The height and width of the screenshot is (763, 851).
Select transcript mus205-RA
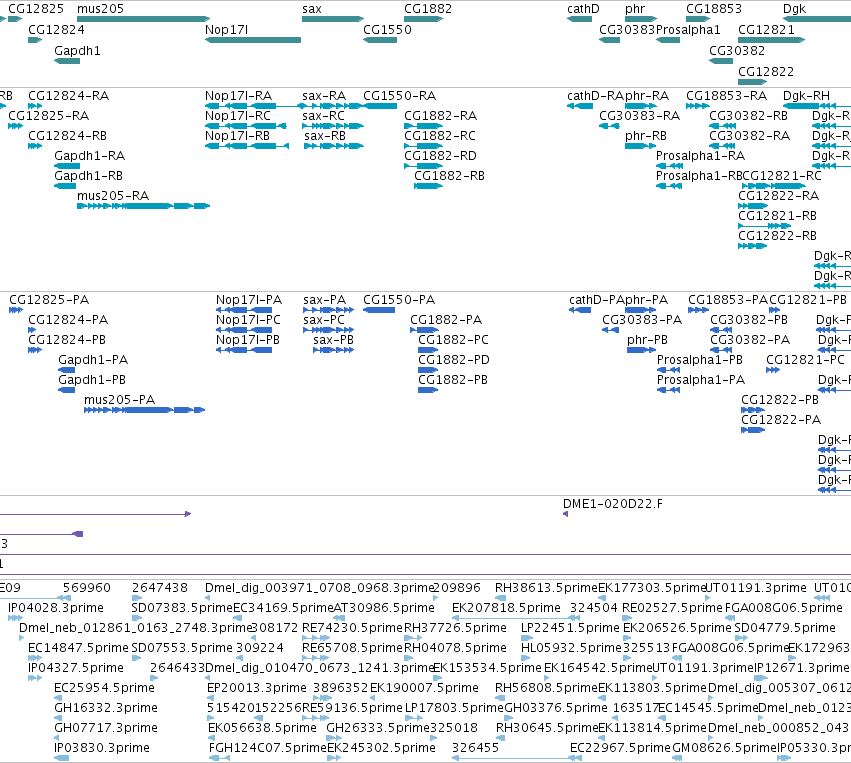[x=113, y=195]
